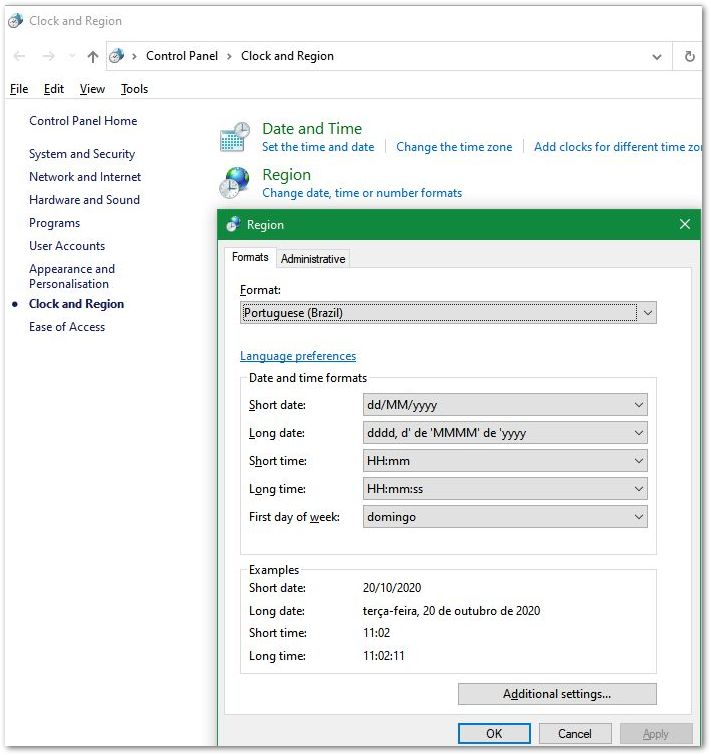This screenshot has height=755, width=711.
Task: Click Clock and Region window title icon
Action: pos(15,21)
